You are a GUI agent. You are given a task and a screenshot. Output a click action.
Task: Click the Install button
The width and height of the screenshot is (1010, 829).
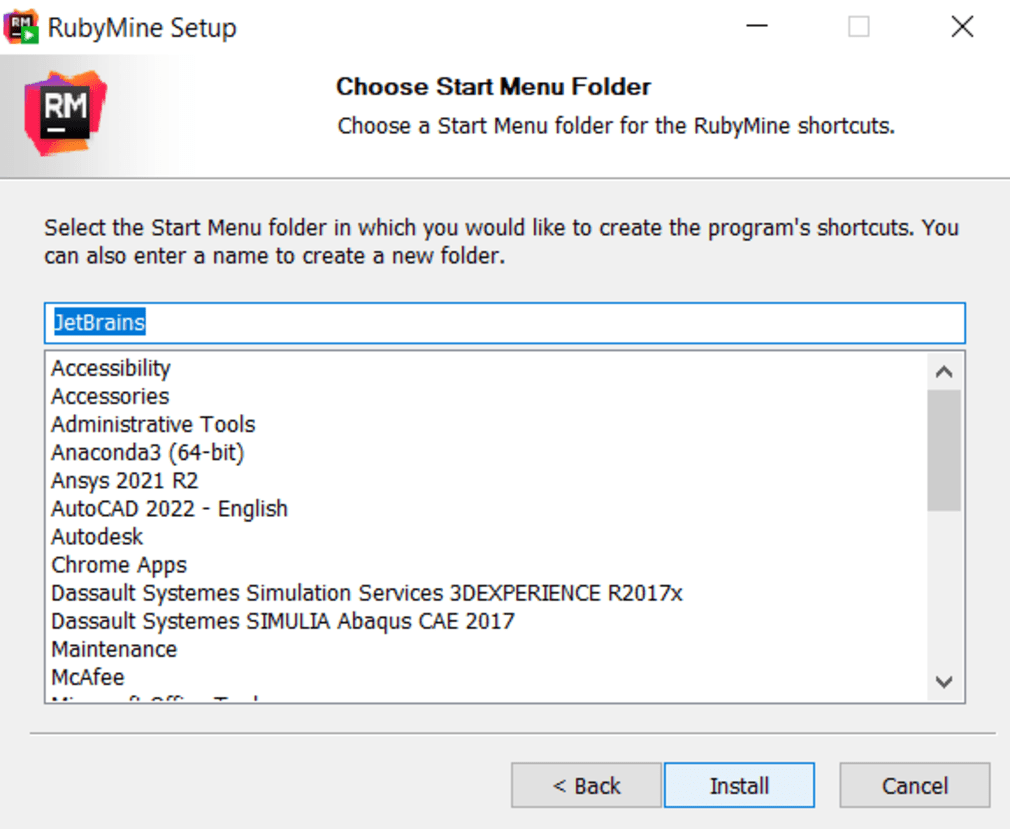(739, 786)
